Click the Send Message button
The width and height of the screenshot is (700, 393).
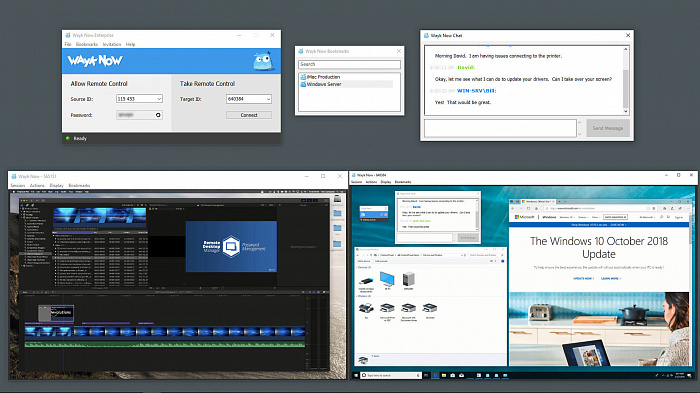pyautogui.click(x=608, y=128)
